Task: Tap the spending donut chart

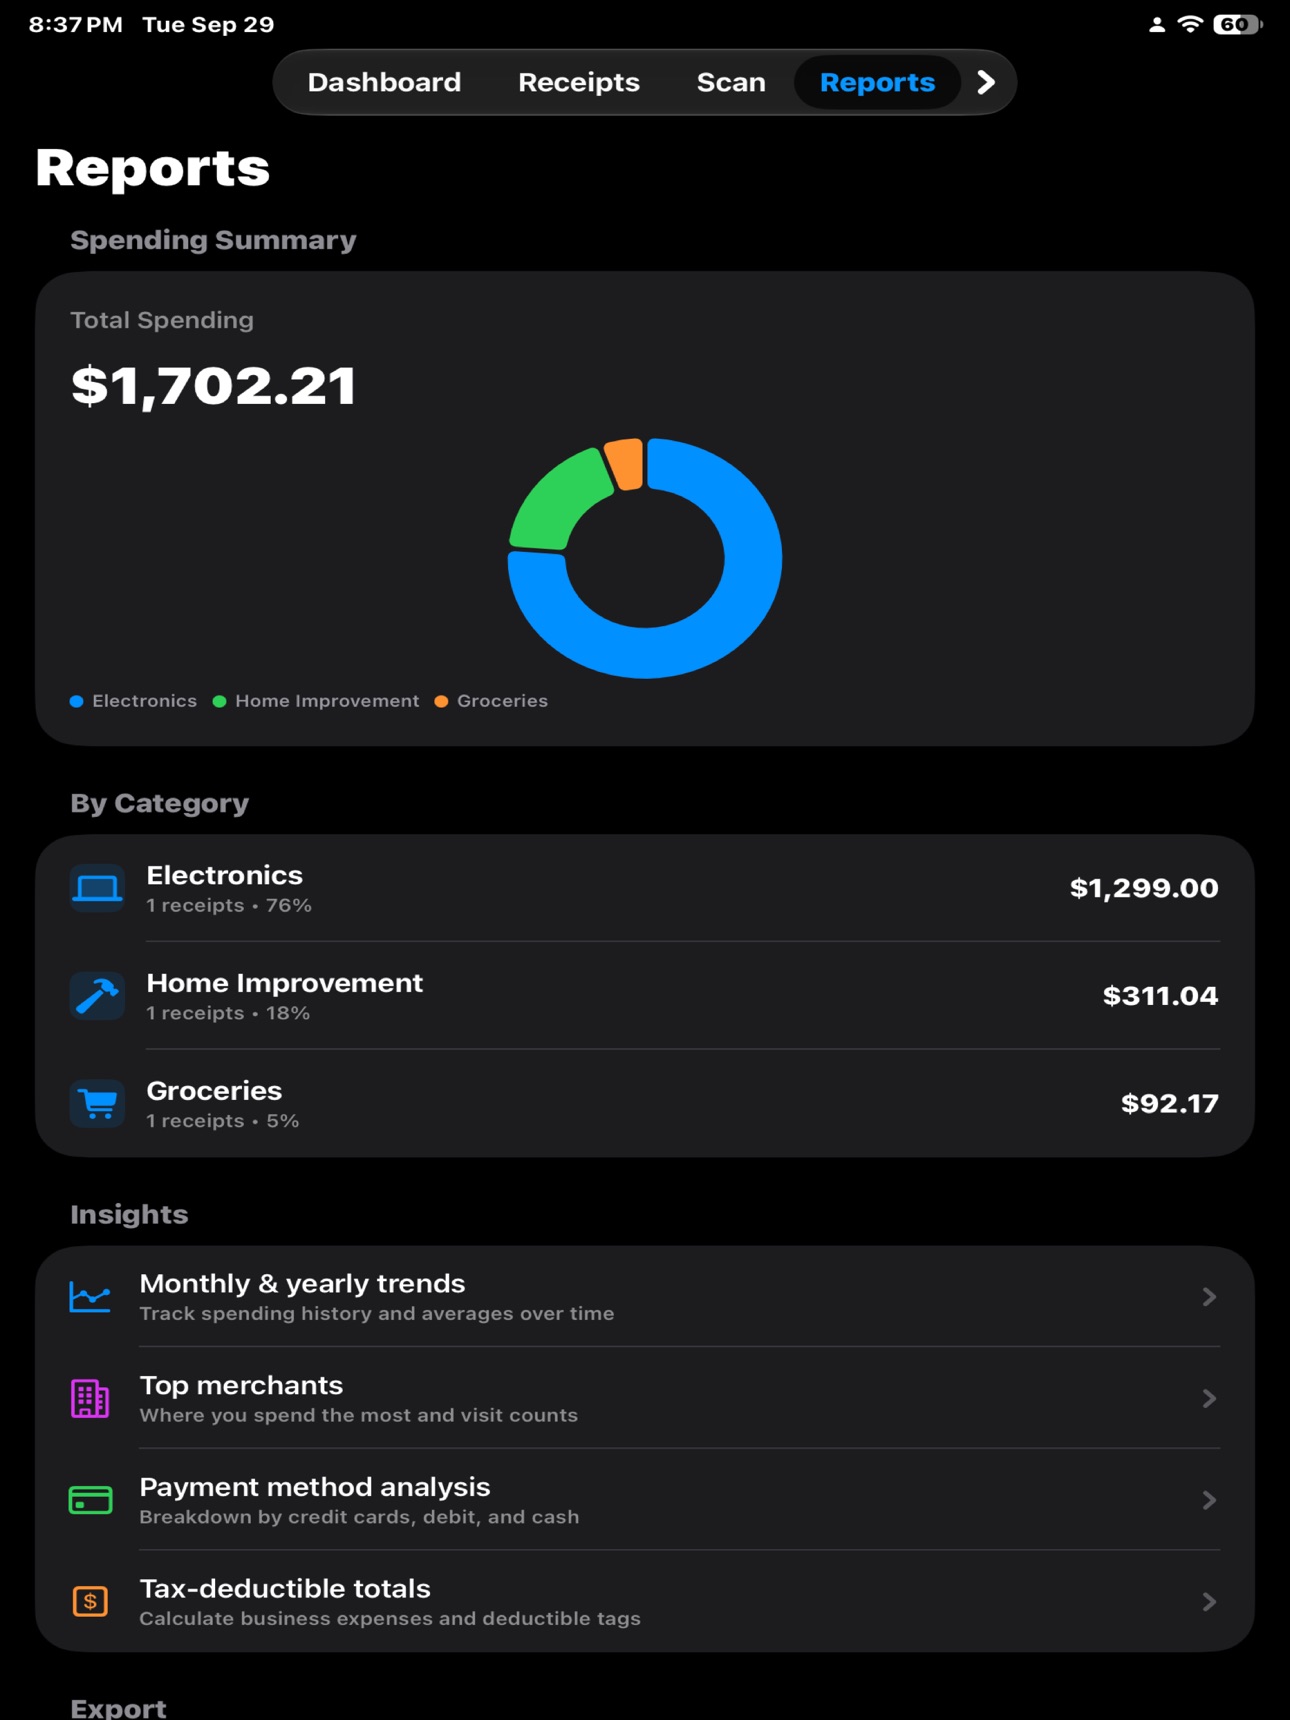Action: click(645, 558)
